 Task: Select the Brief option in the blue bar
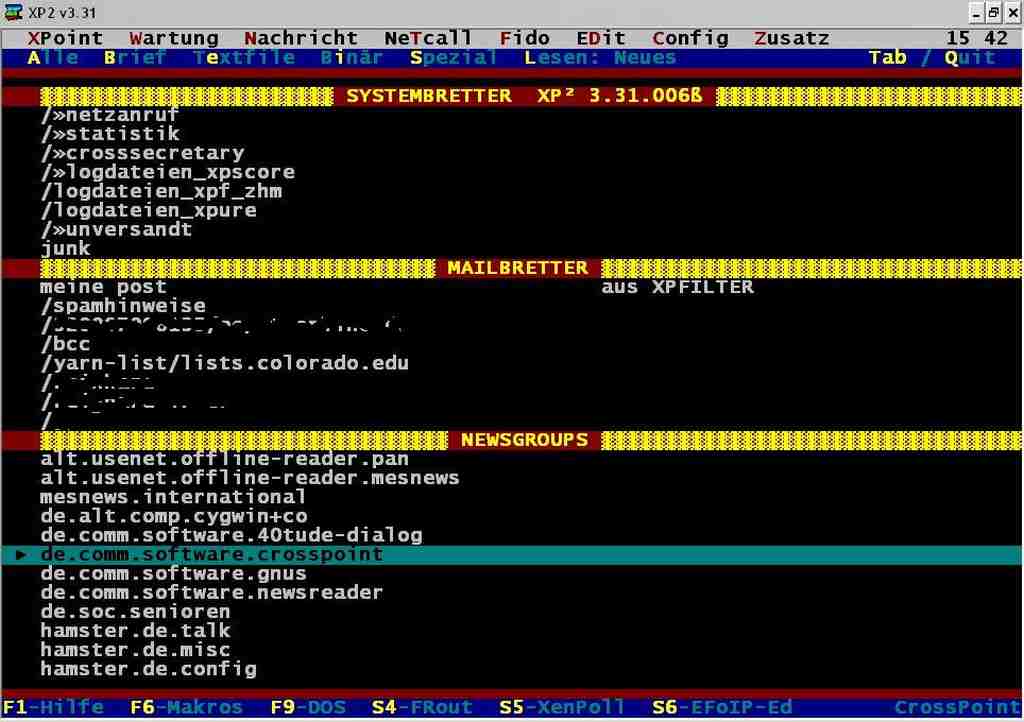point(135,58)
